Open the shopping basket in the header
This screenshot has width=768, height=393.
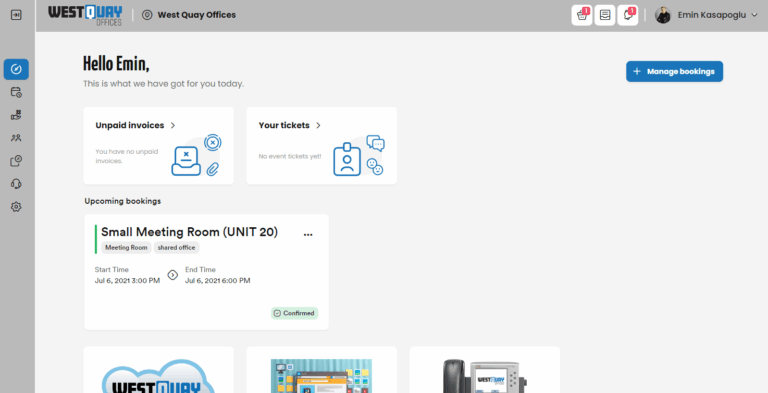582,15
